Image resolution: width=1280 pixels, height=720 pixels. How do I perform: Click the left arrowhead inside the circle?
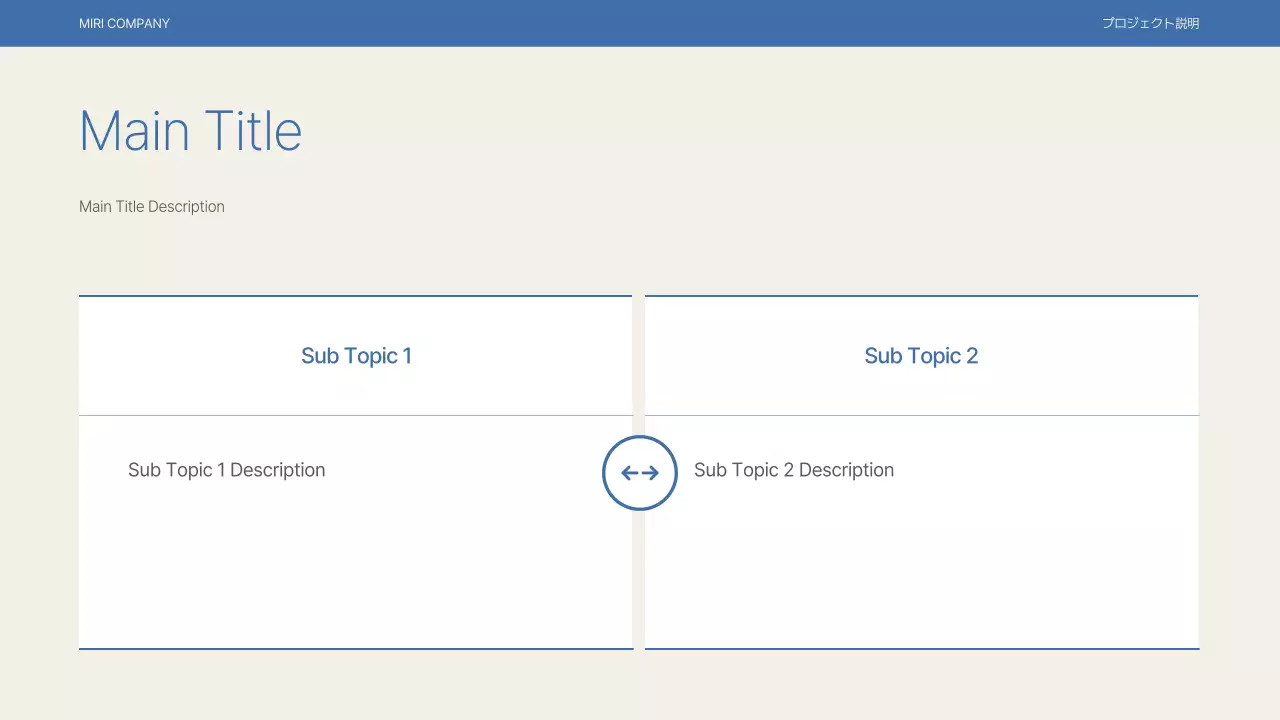627,473
